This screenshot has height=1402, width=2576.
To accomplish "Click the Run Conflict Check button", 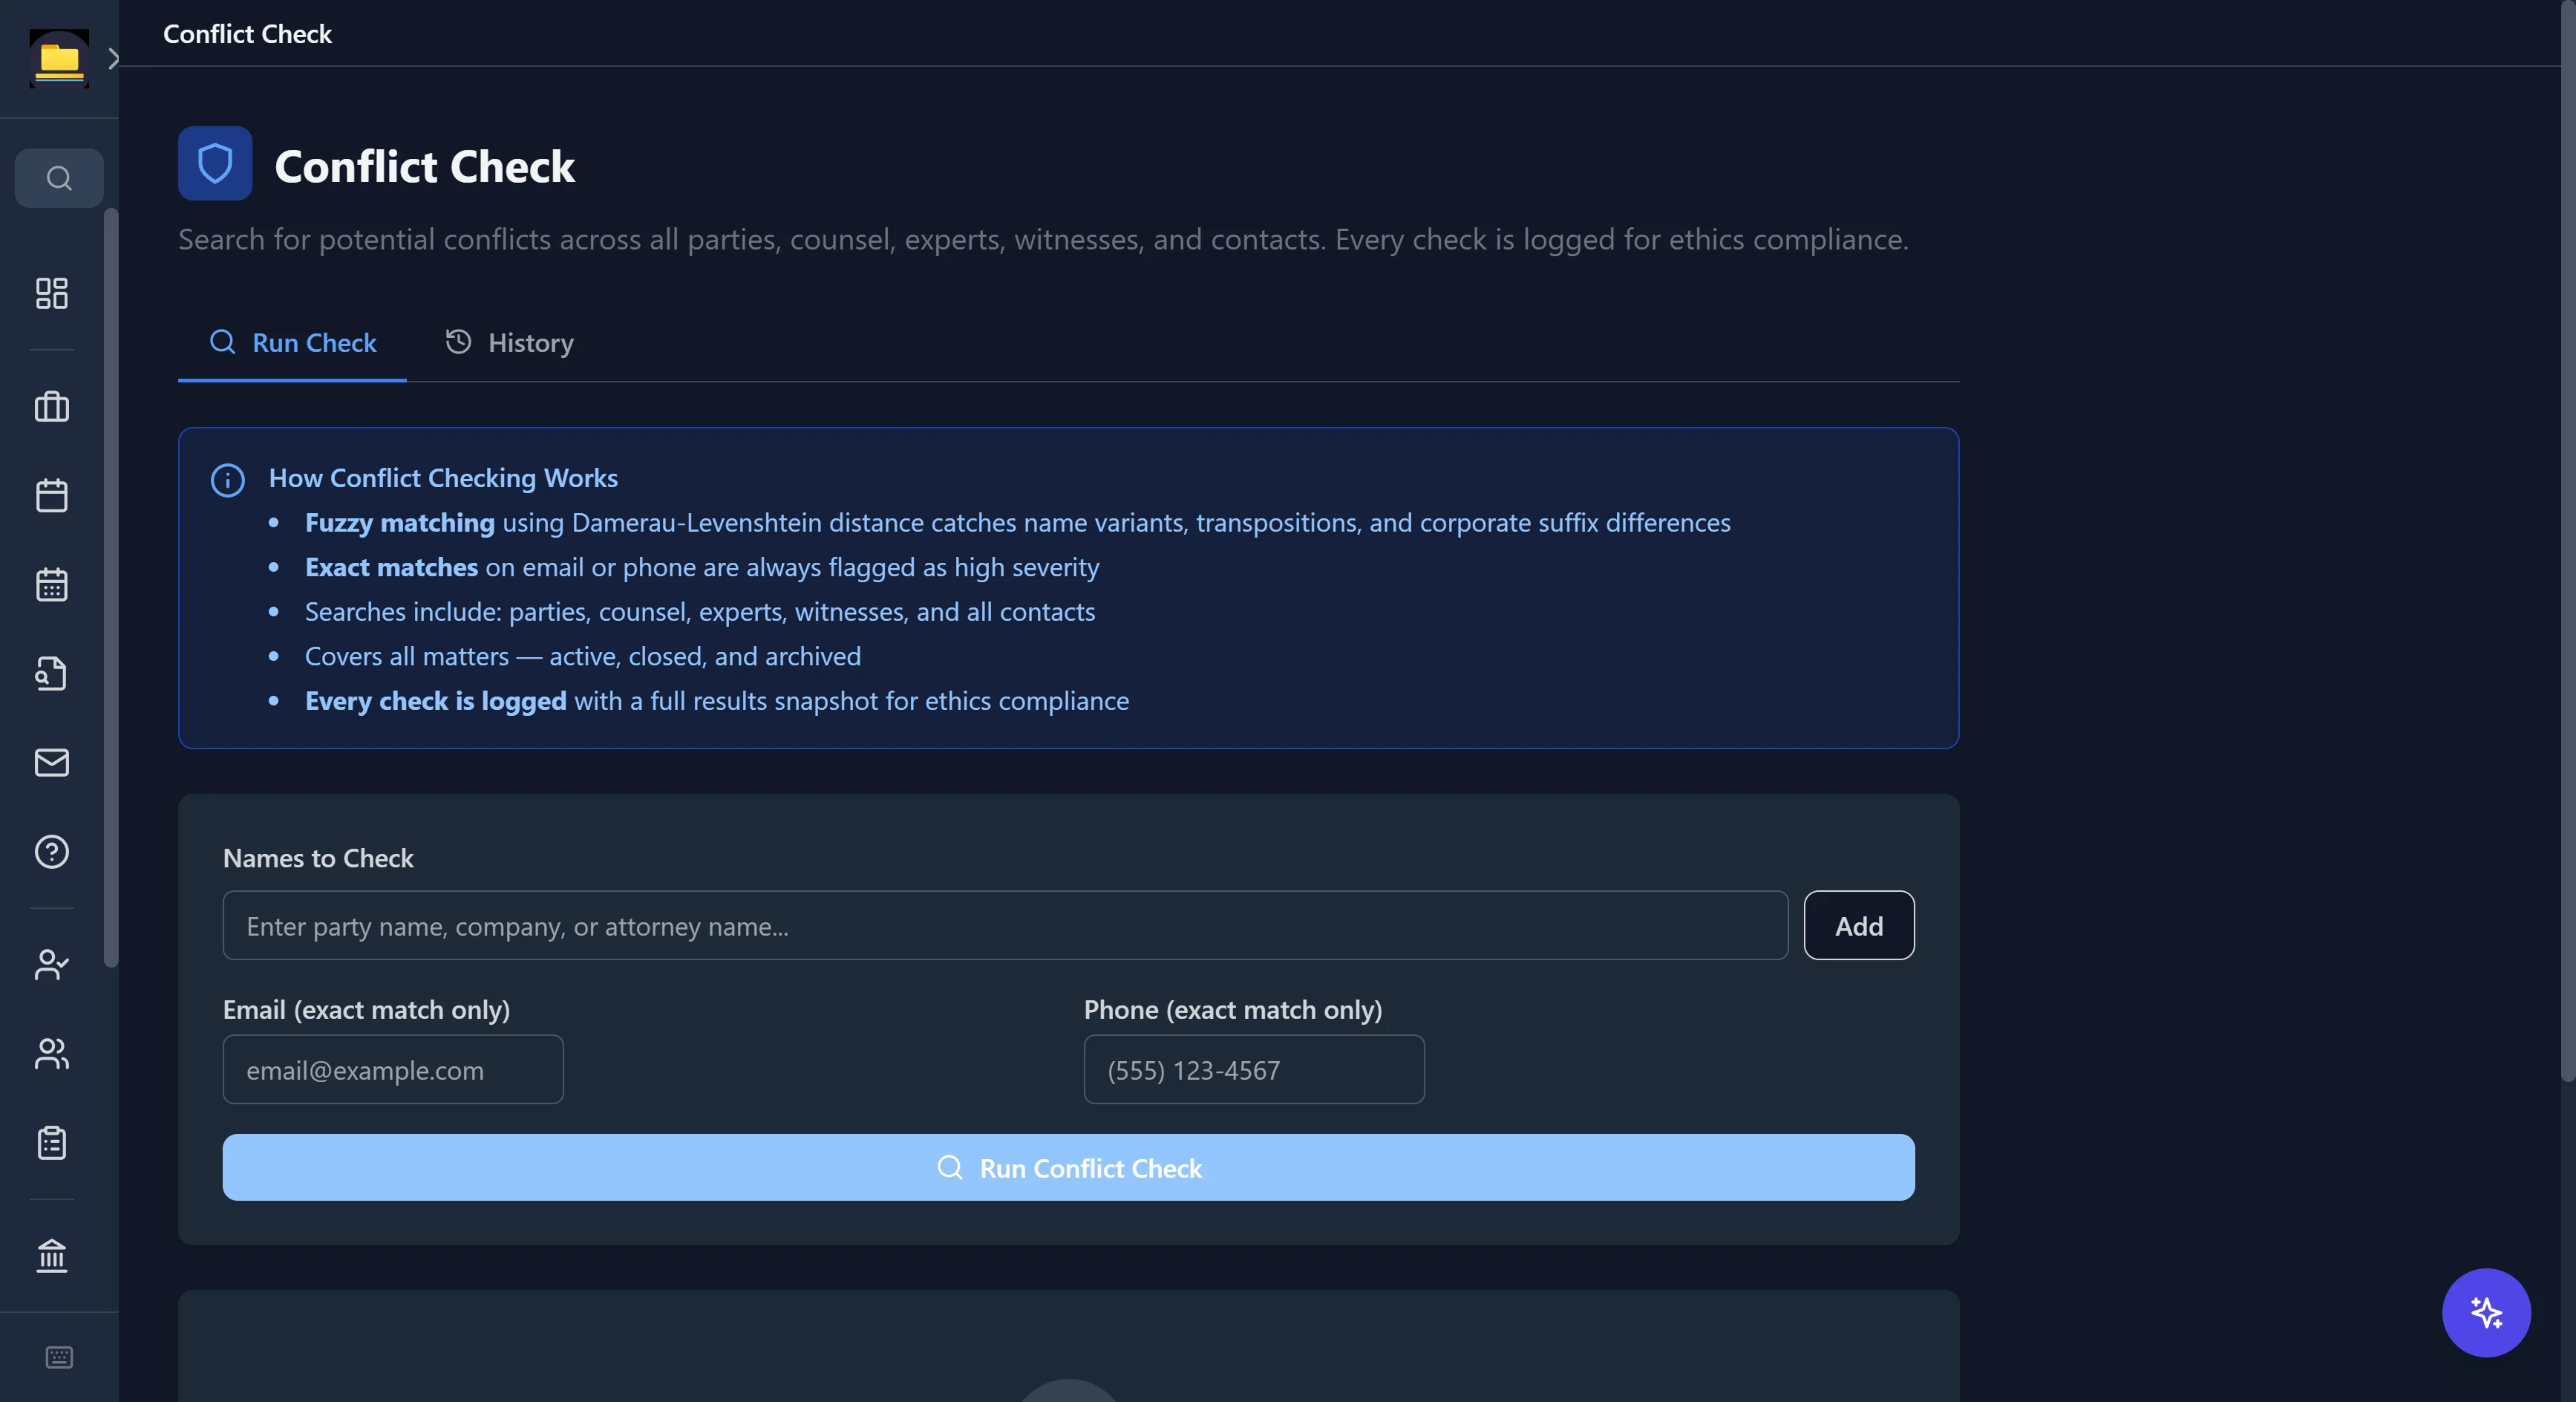I will [x=1068, y=1167].
